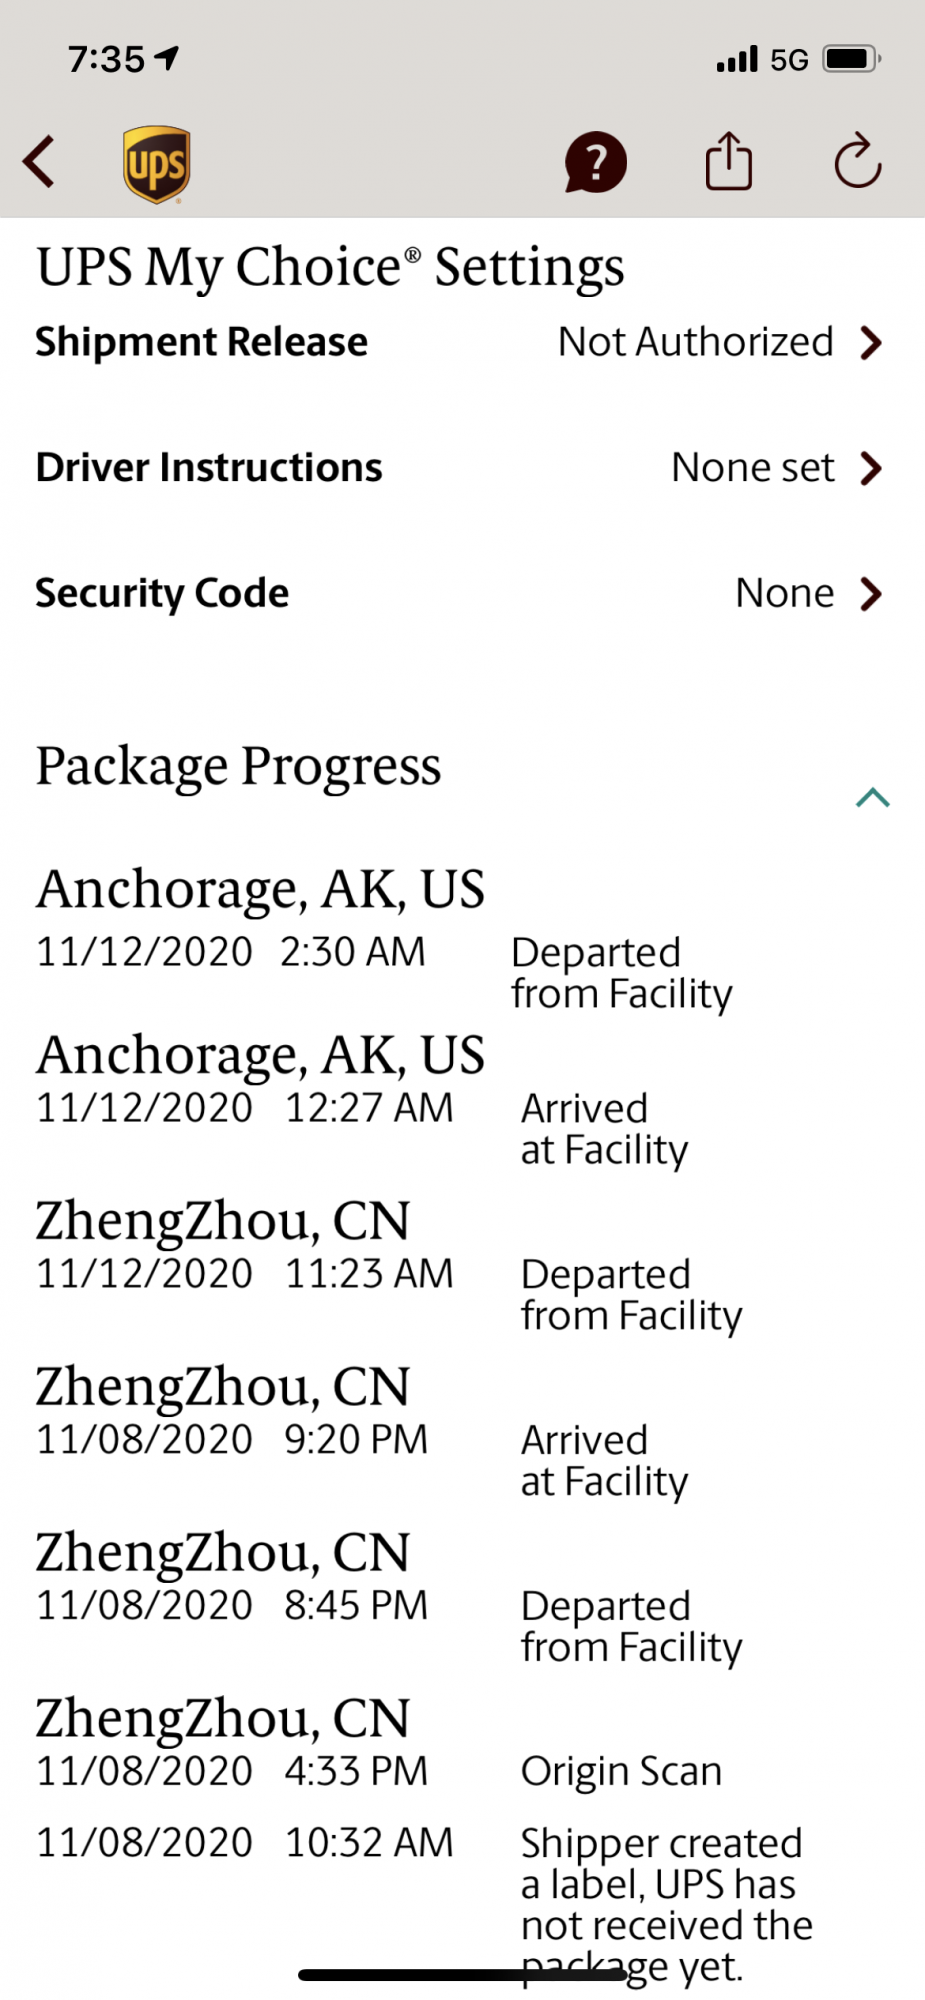
Task: Collapse the Package Progress section
Action: tap(872, 797)
